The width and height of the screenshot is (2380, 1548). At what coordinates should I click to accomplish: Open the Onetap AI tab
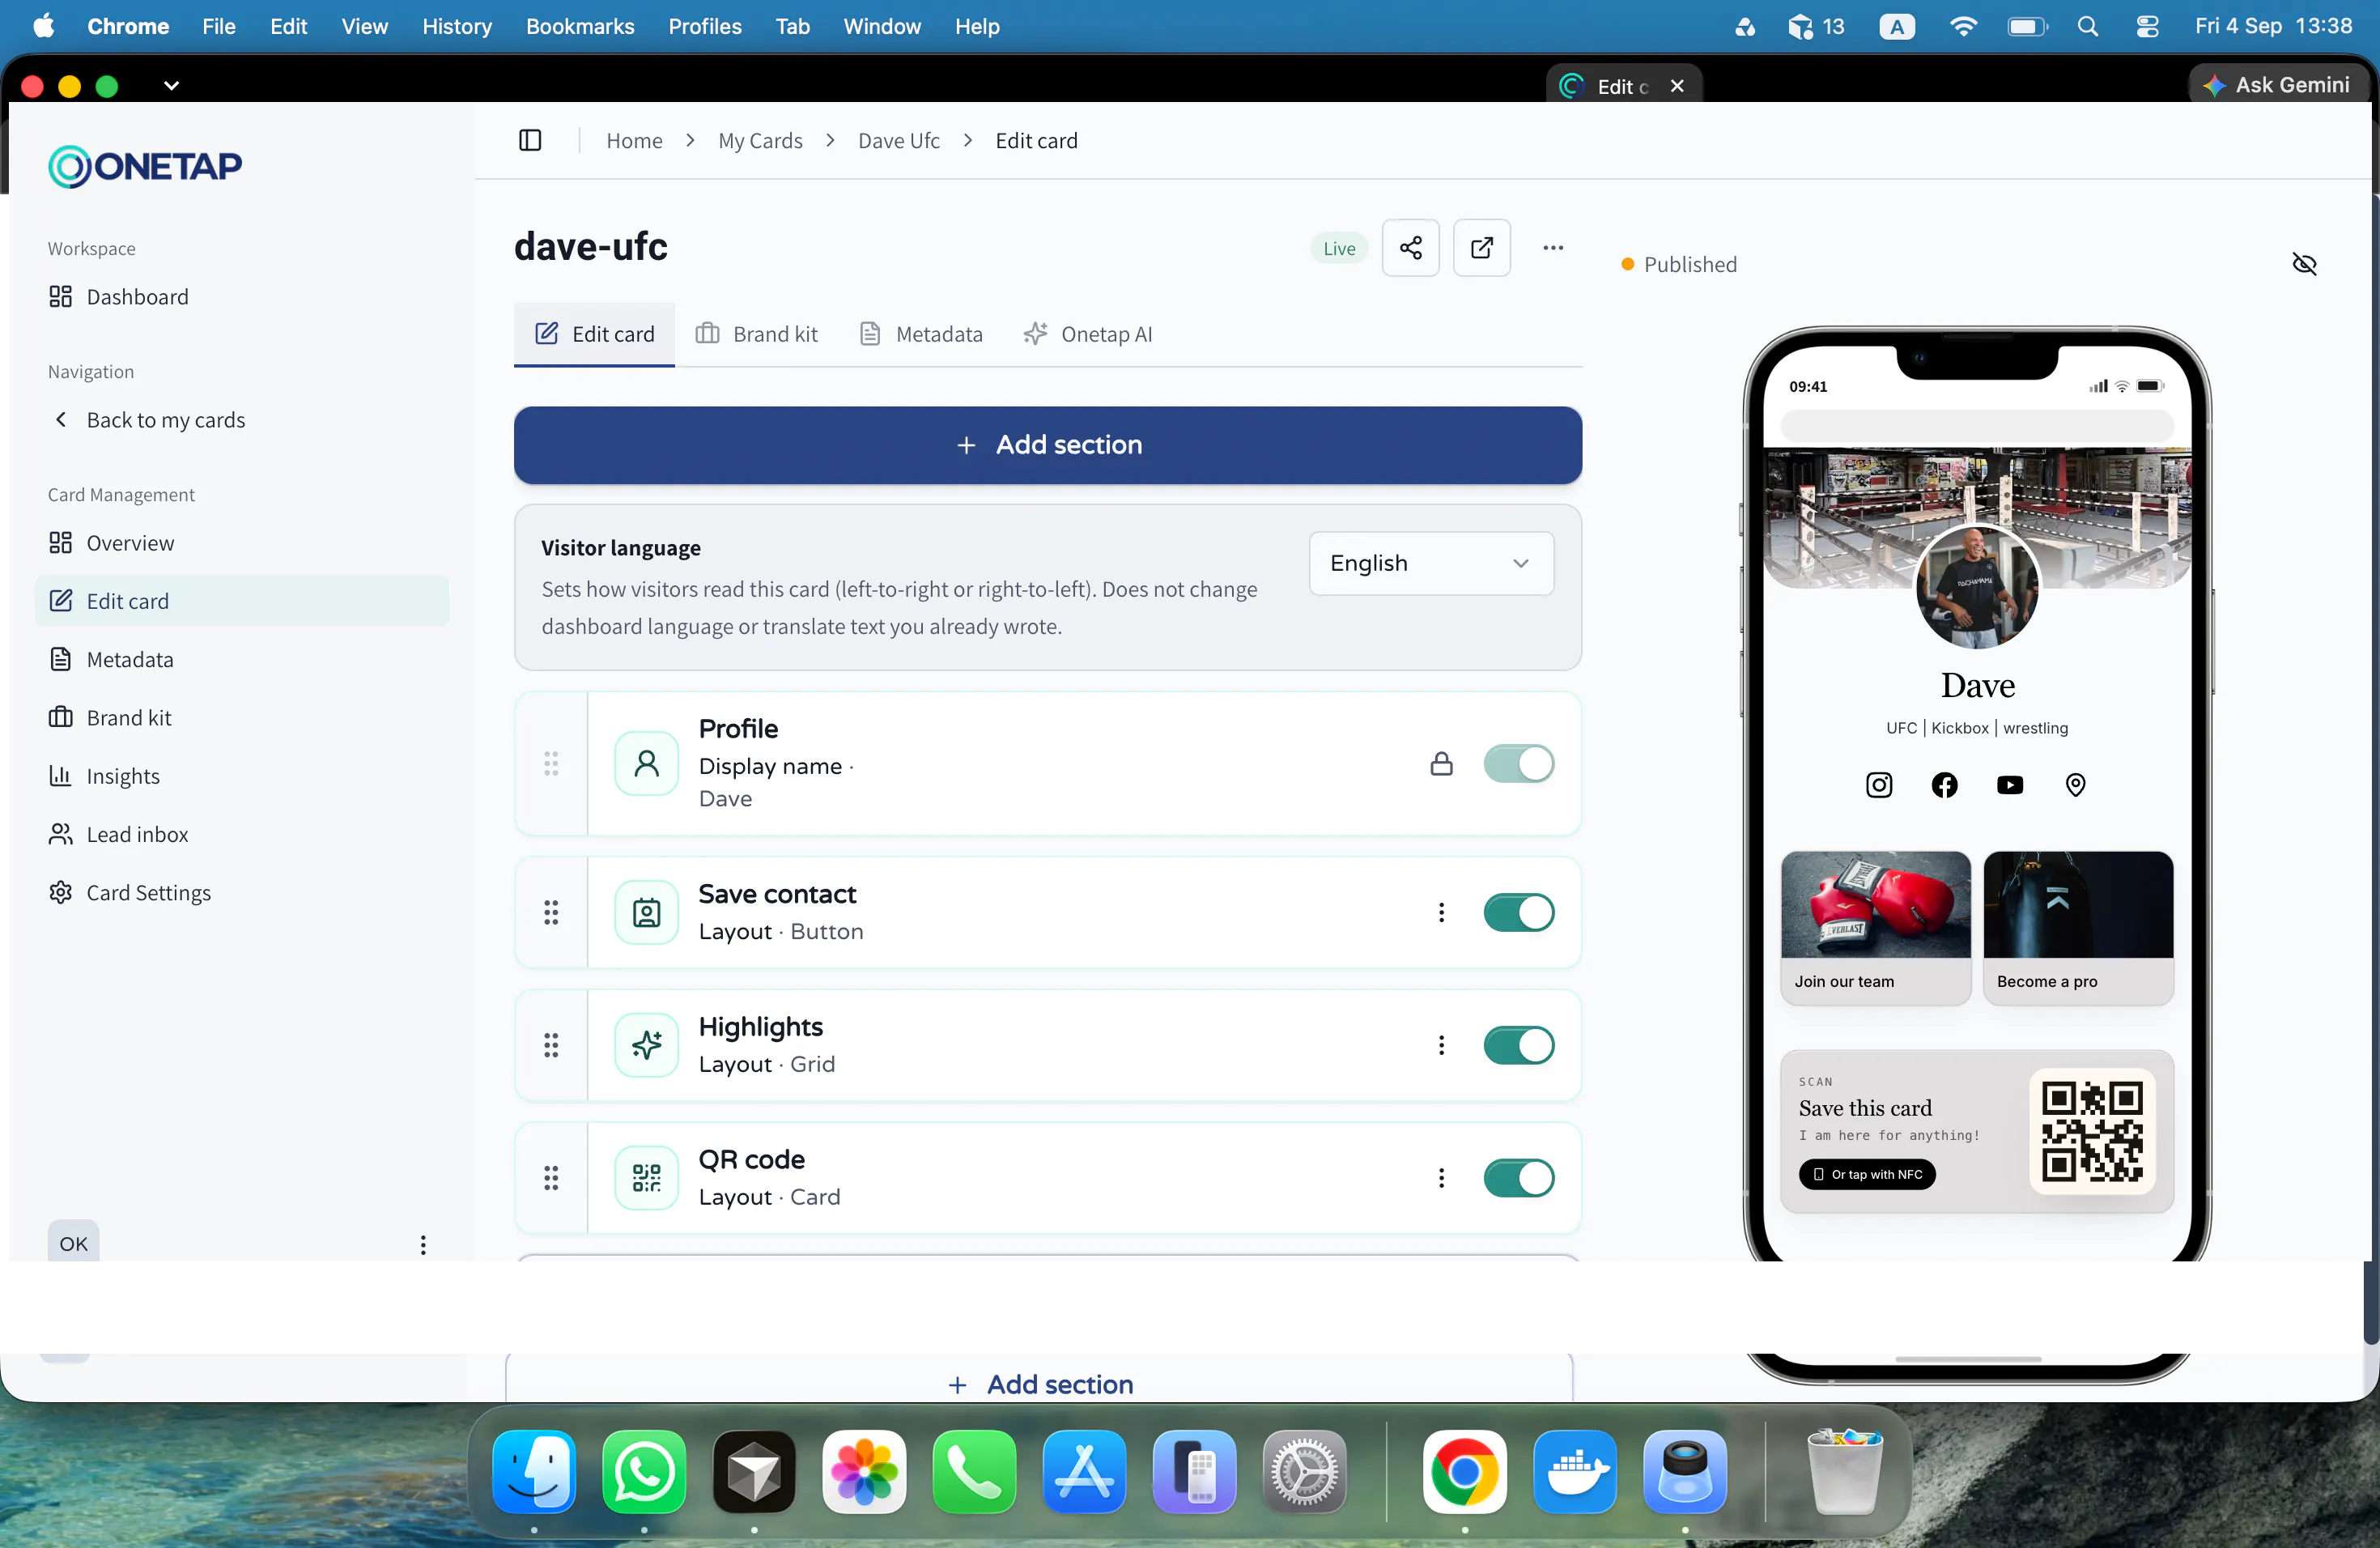click(1088, 334)
